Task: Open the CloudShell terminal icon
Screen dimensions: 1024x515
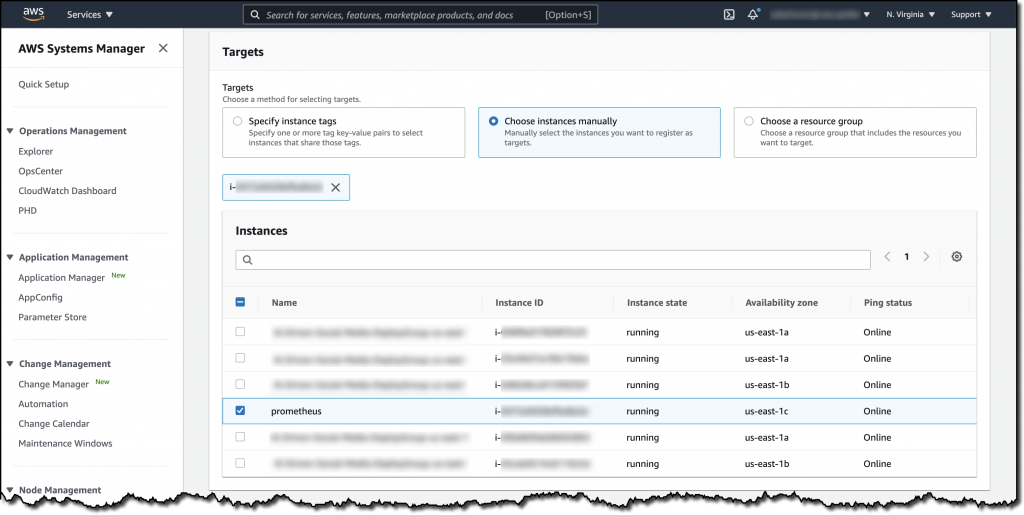Action: (x=729, y=14)
